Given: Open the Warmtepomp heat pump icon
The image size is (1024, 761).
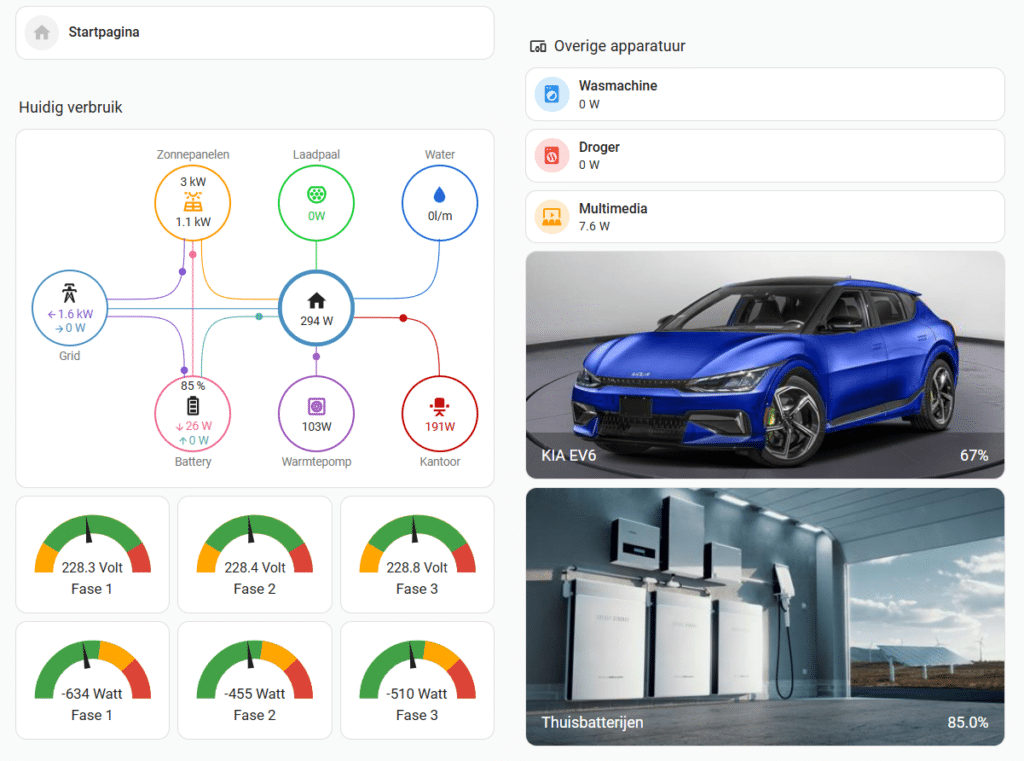Looking at the screenshot, I should [316, 407].
